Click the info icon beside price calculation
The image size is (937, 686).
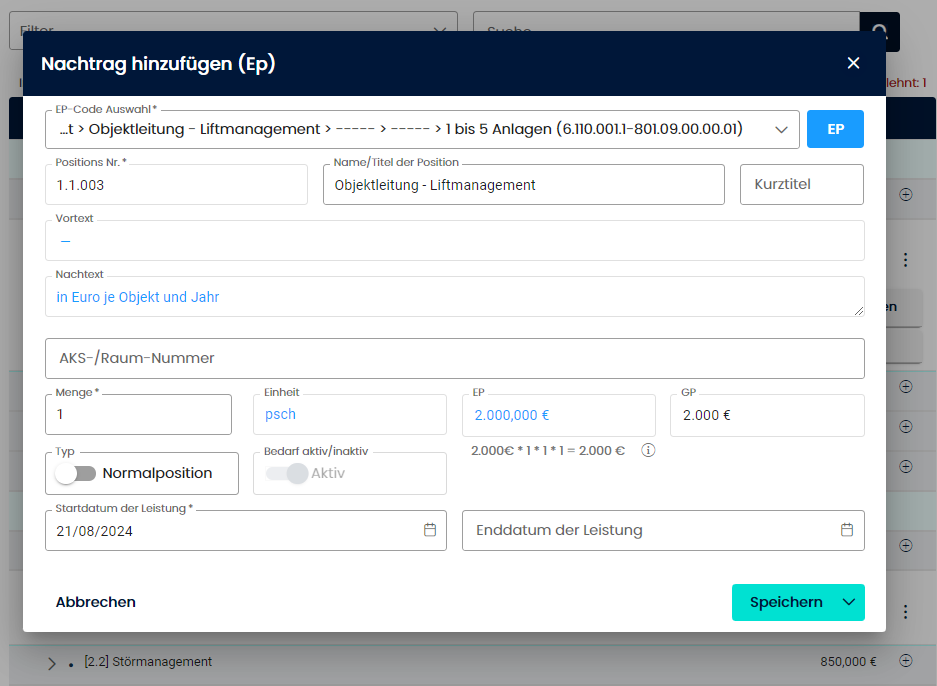tap(648, 450)
